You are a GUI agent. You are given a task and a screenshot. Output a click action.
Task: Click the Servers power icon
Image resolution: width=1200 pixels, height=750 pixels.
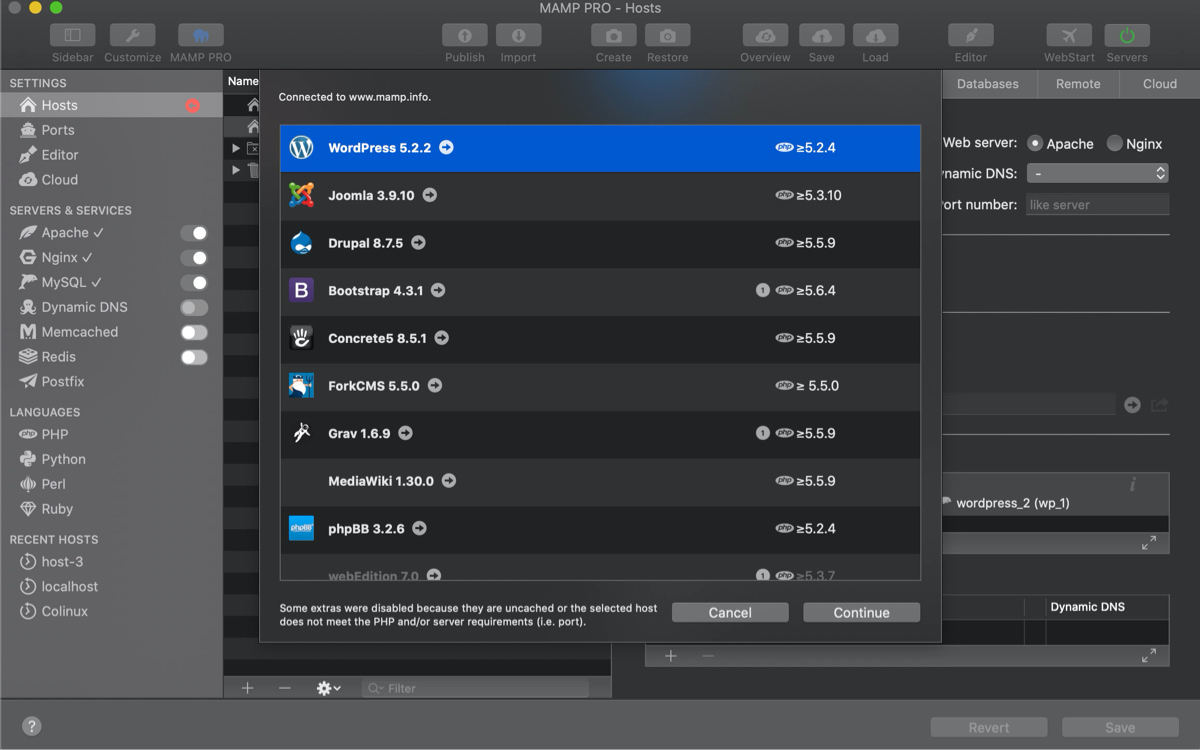tap(1127, 35)
